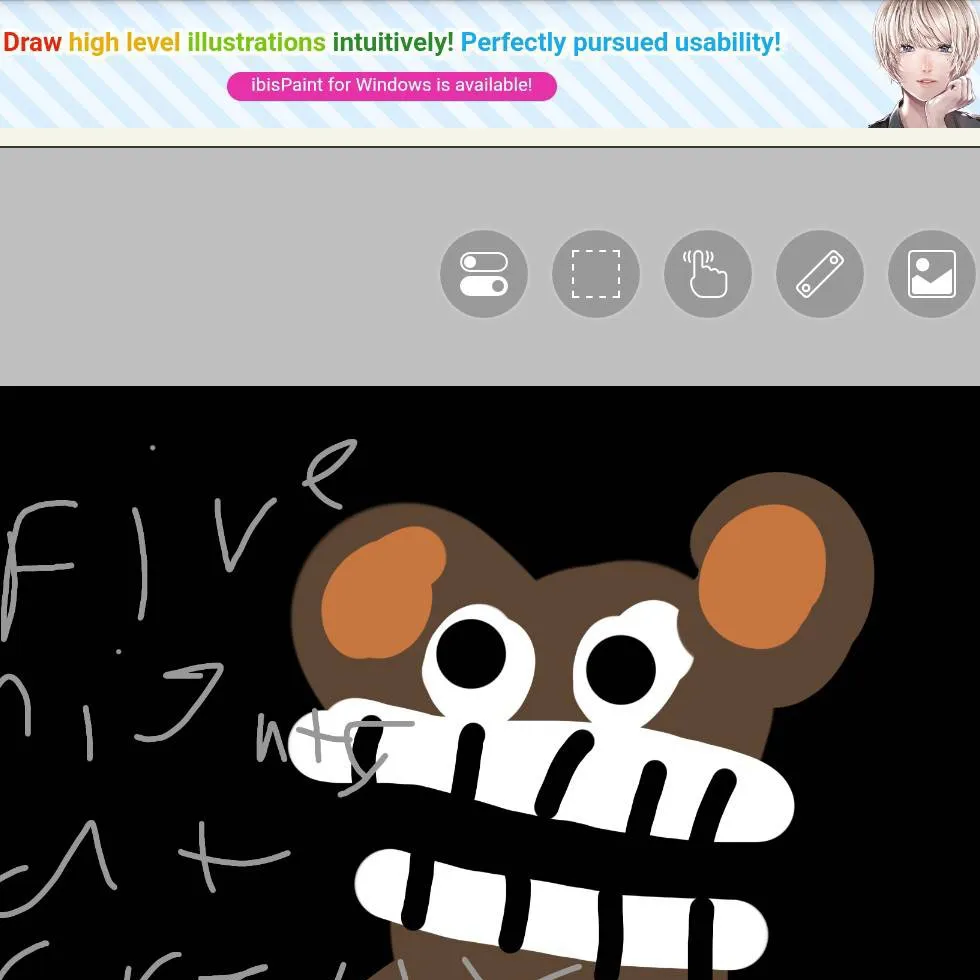Viewport: 980px width, 980px height.
Task: Open the toggle switches settings icon
Action: (x=484, y=274)
